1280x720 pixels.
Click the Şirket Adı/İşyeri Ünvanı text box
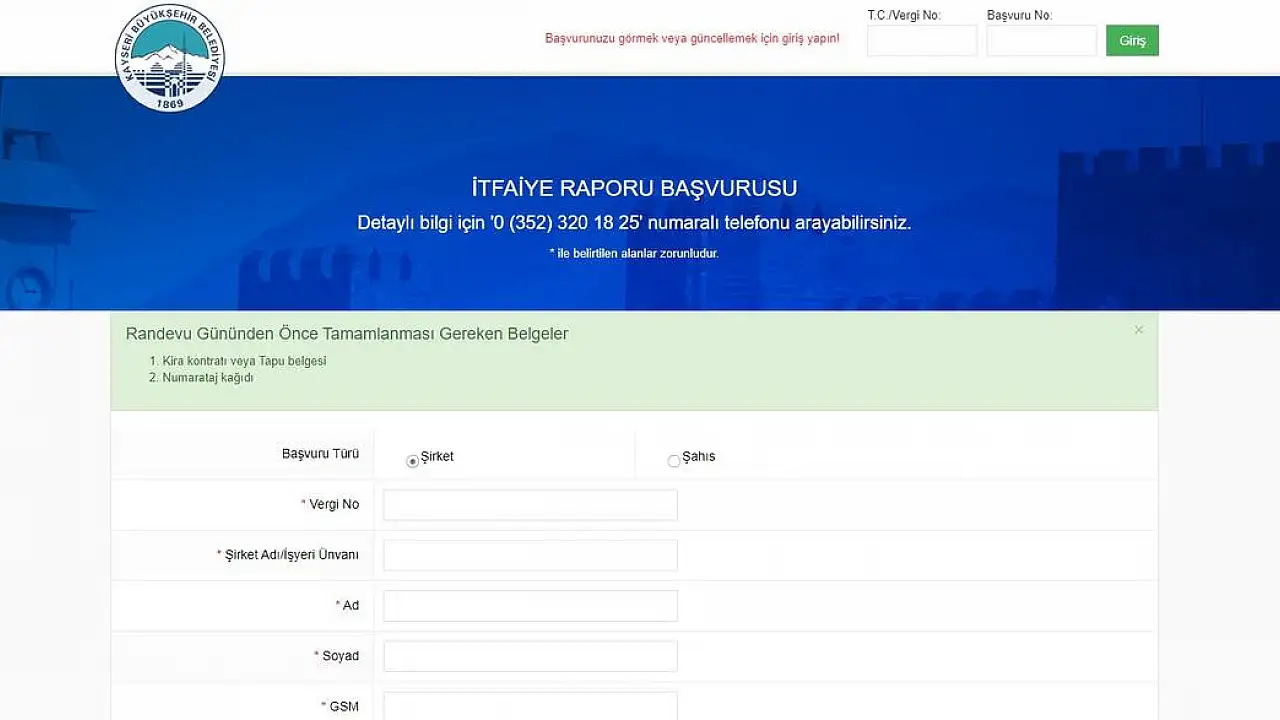pos(530,555)
